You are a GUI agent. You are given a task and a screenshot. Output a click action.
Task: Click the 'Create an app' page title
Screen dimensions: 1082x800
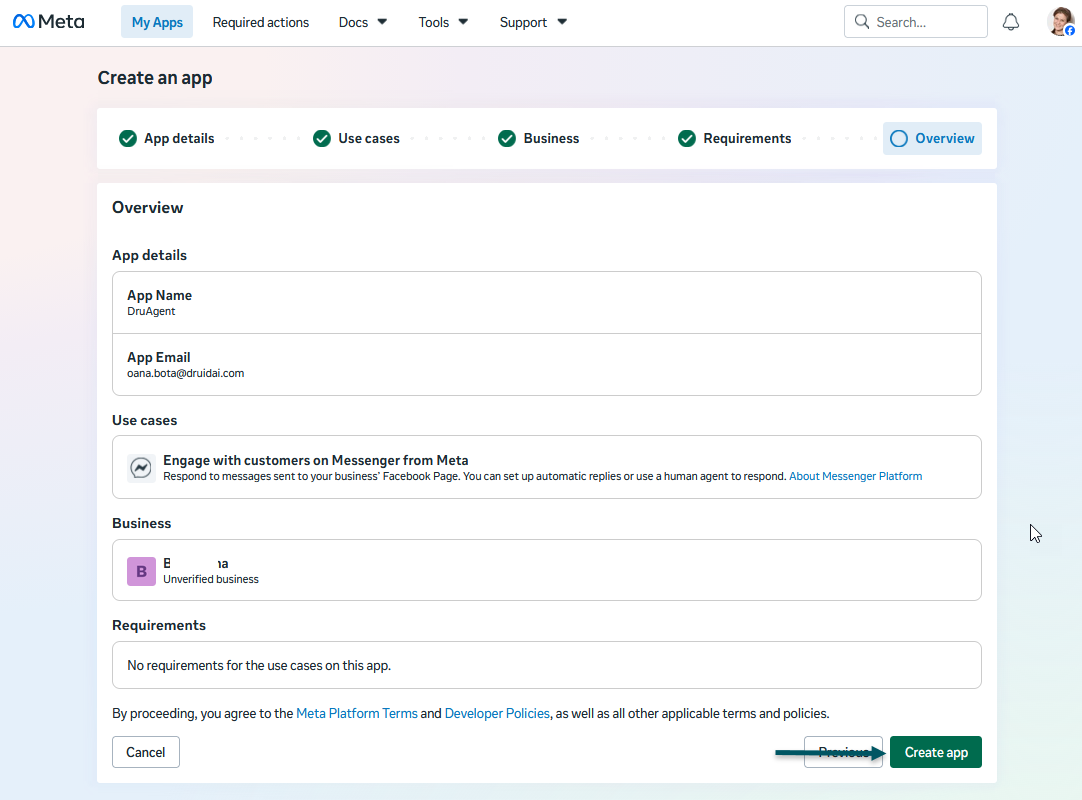[155, 78]
